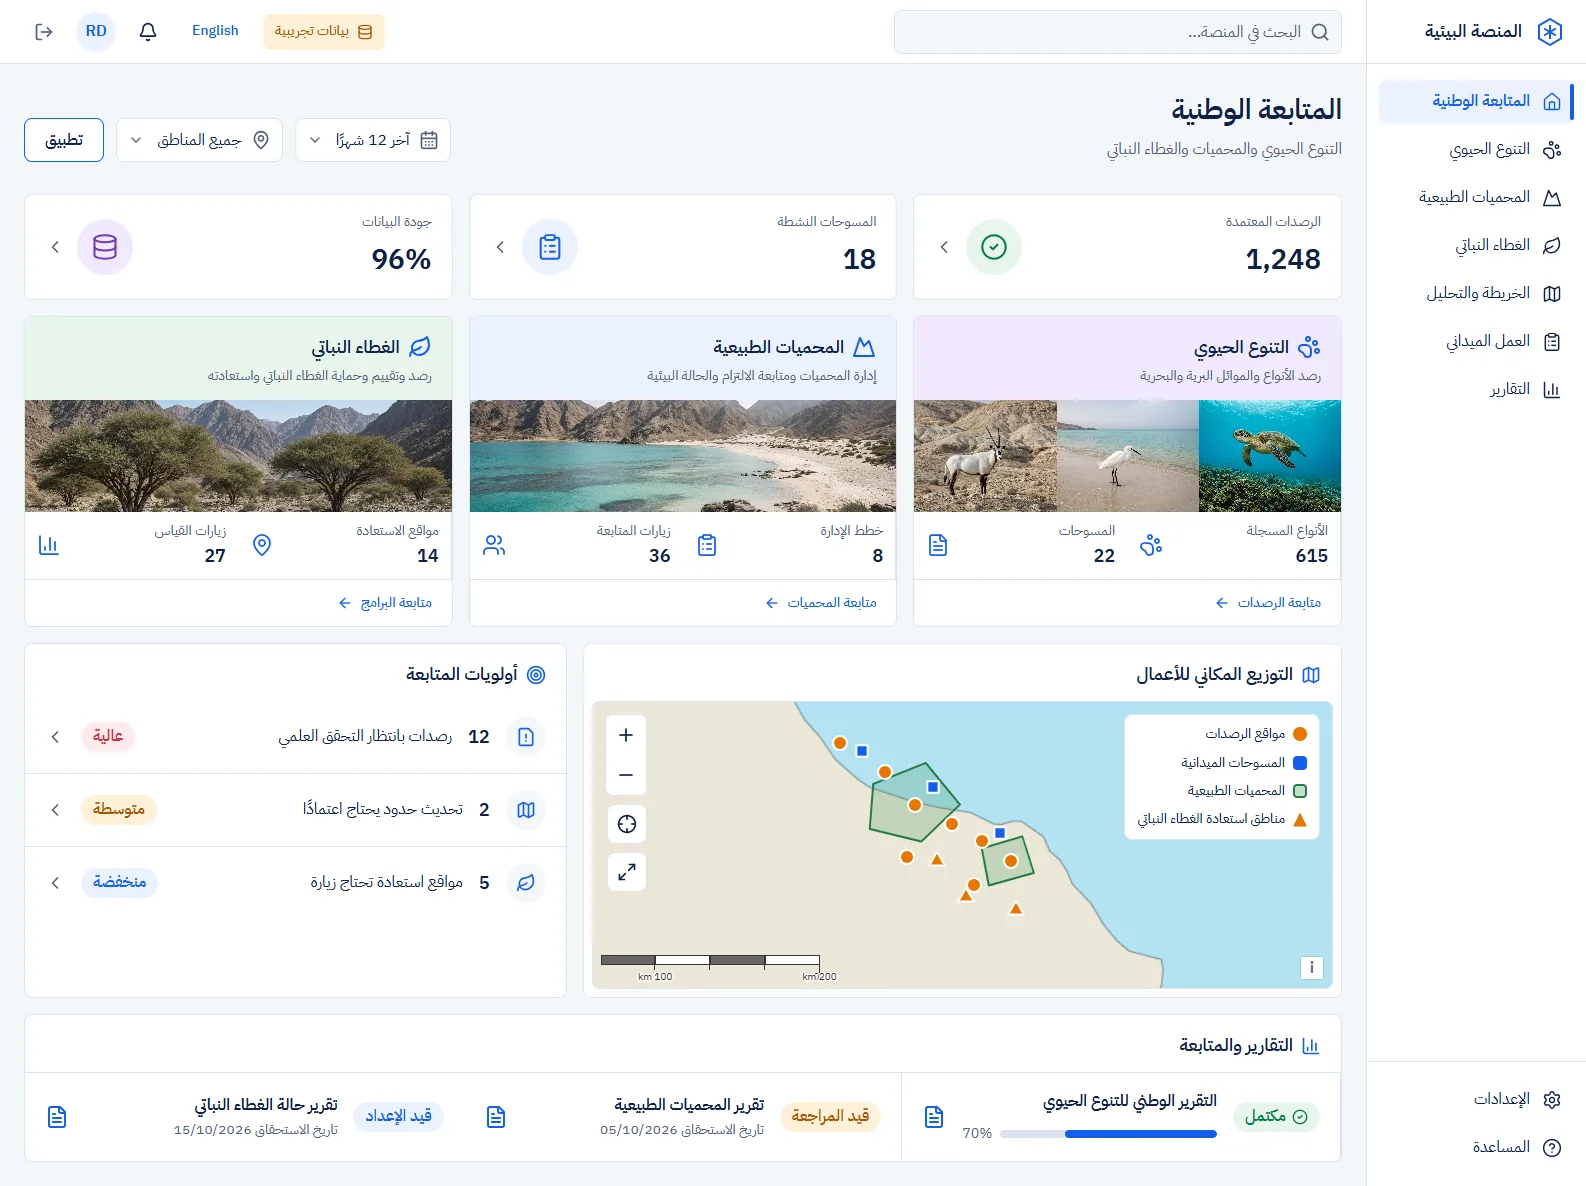Image resolution: width=1586 pixels, height=1186 pixels.
Task: Click the bar chart icon in الغطاء النباتي card
Action: 49,545
